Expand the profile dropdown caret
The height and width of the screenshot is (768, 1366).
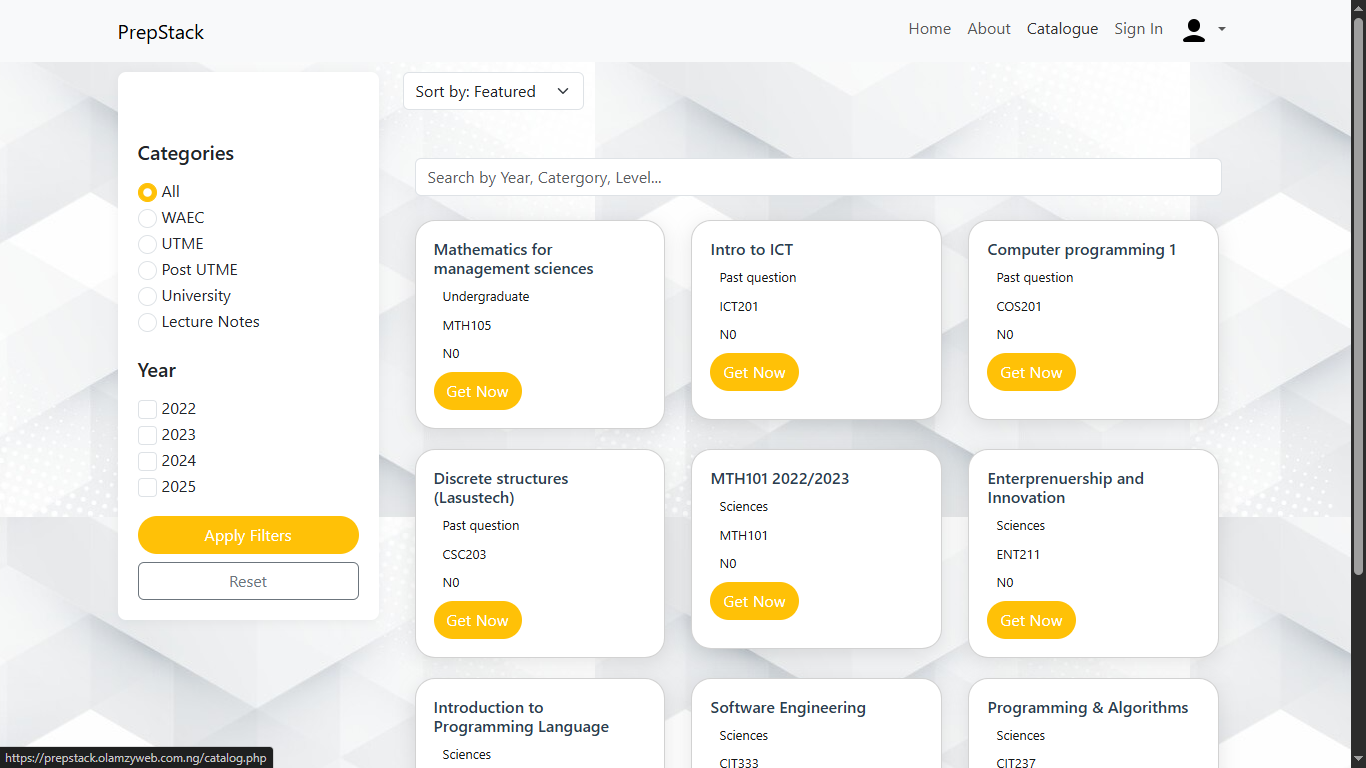1222,30
